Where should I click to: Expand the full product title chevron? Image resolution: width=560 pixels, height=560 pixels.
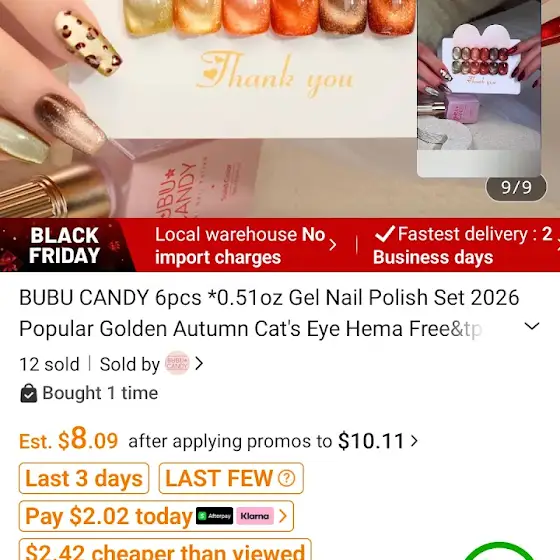pyautogui.click(x=531, y=326)
